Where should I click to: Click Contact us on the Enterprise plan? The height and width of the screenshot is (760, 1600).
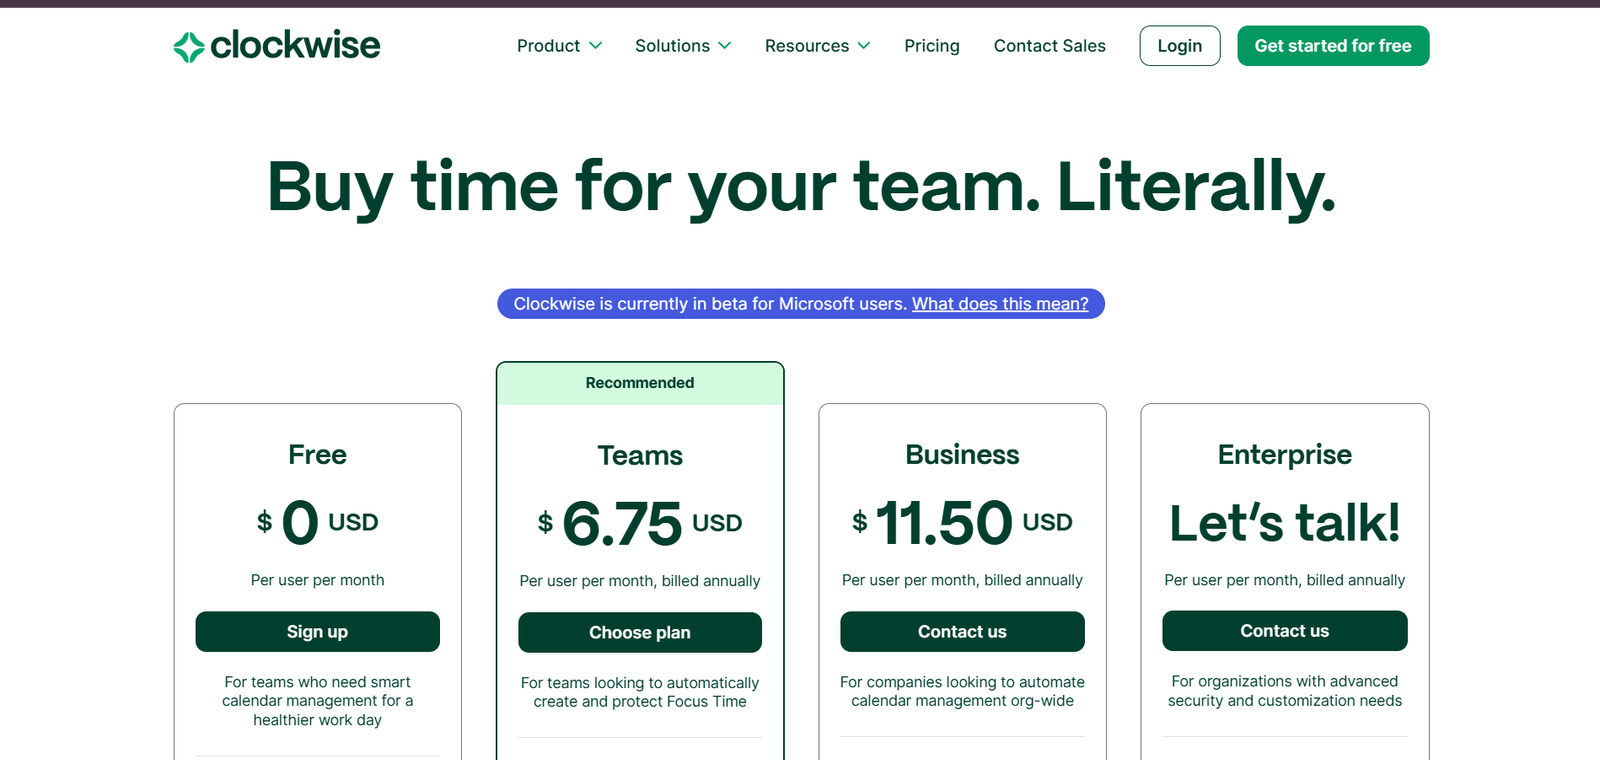point(1285,631)
